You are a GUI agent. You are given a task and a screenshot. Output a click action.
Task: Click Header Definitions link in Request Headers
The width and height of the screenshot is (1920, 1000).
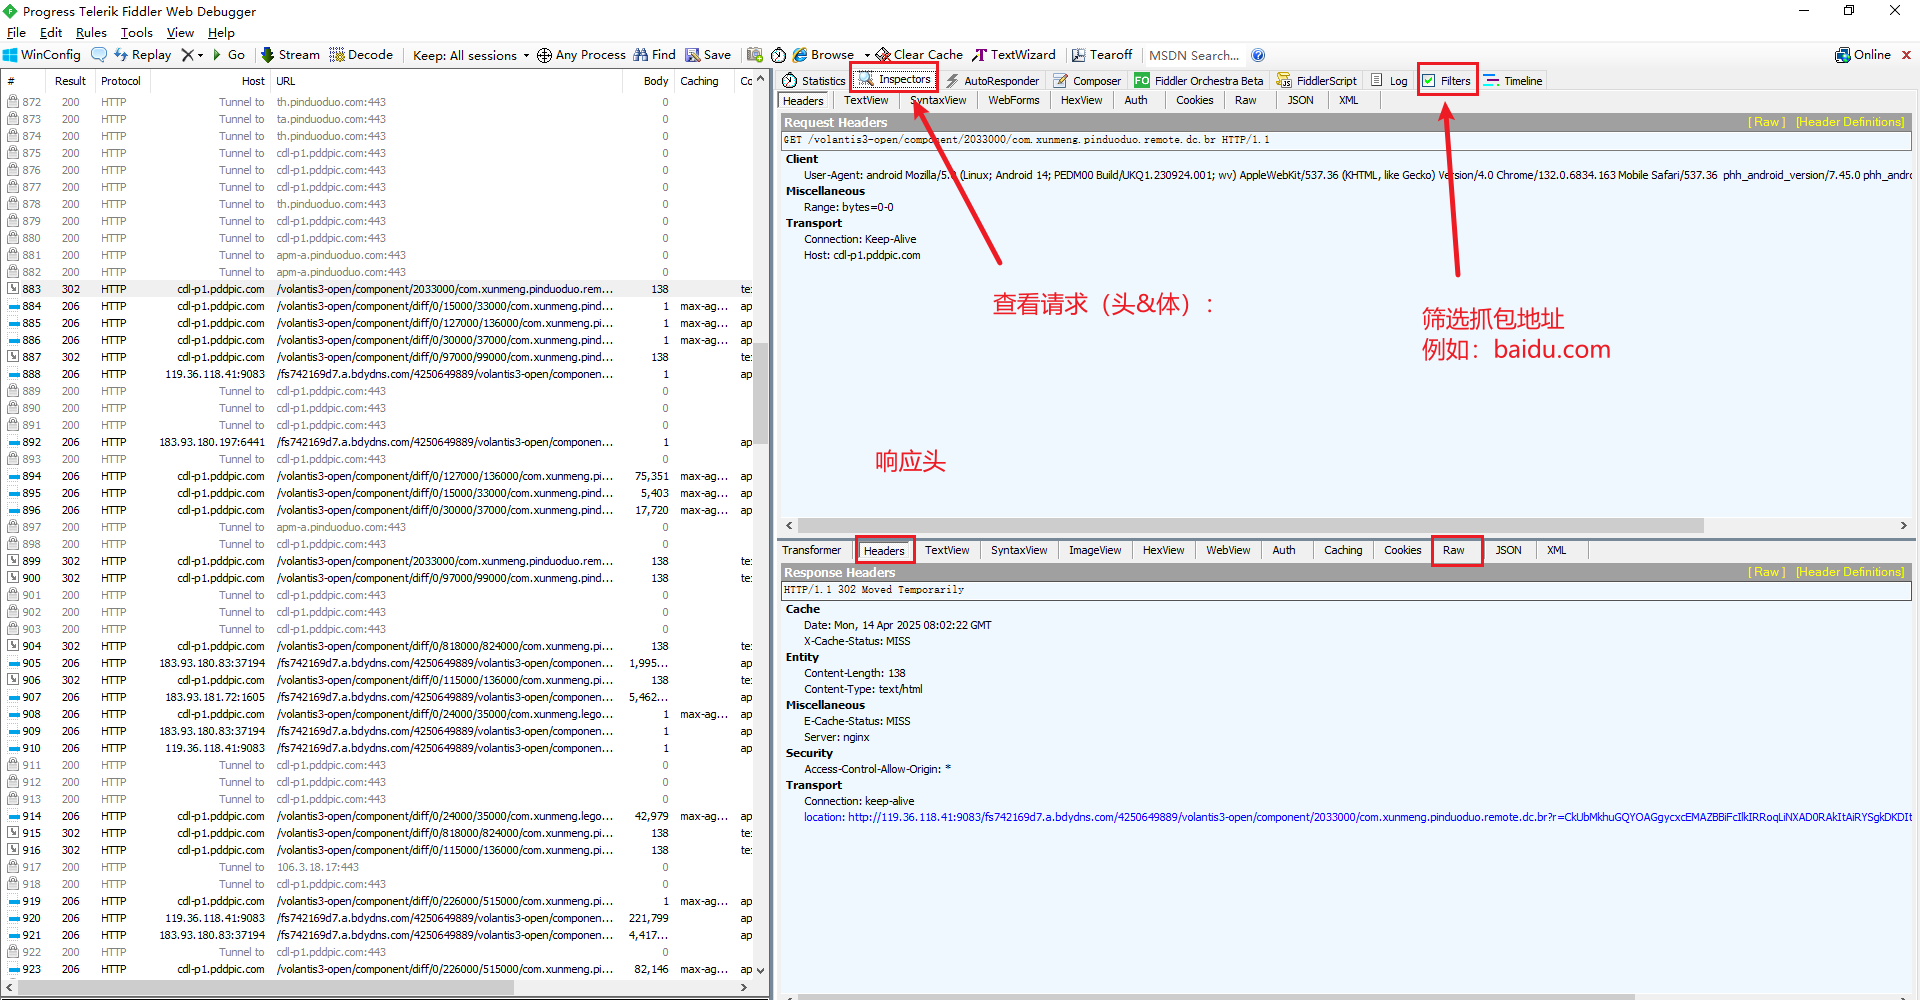(1850, 122)
